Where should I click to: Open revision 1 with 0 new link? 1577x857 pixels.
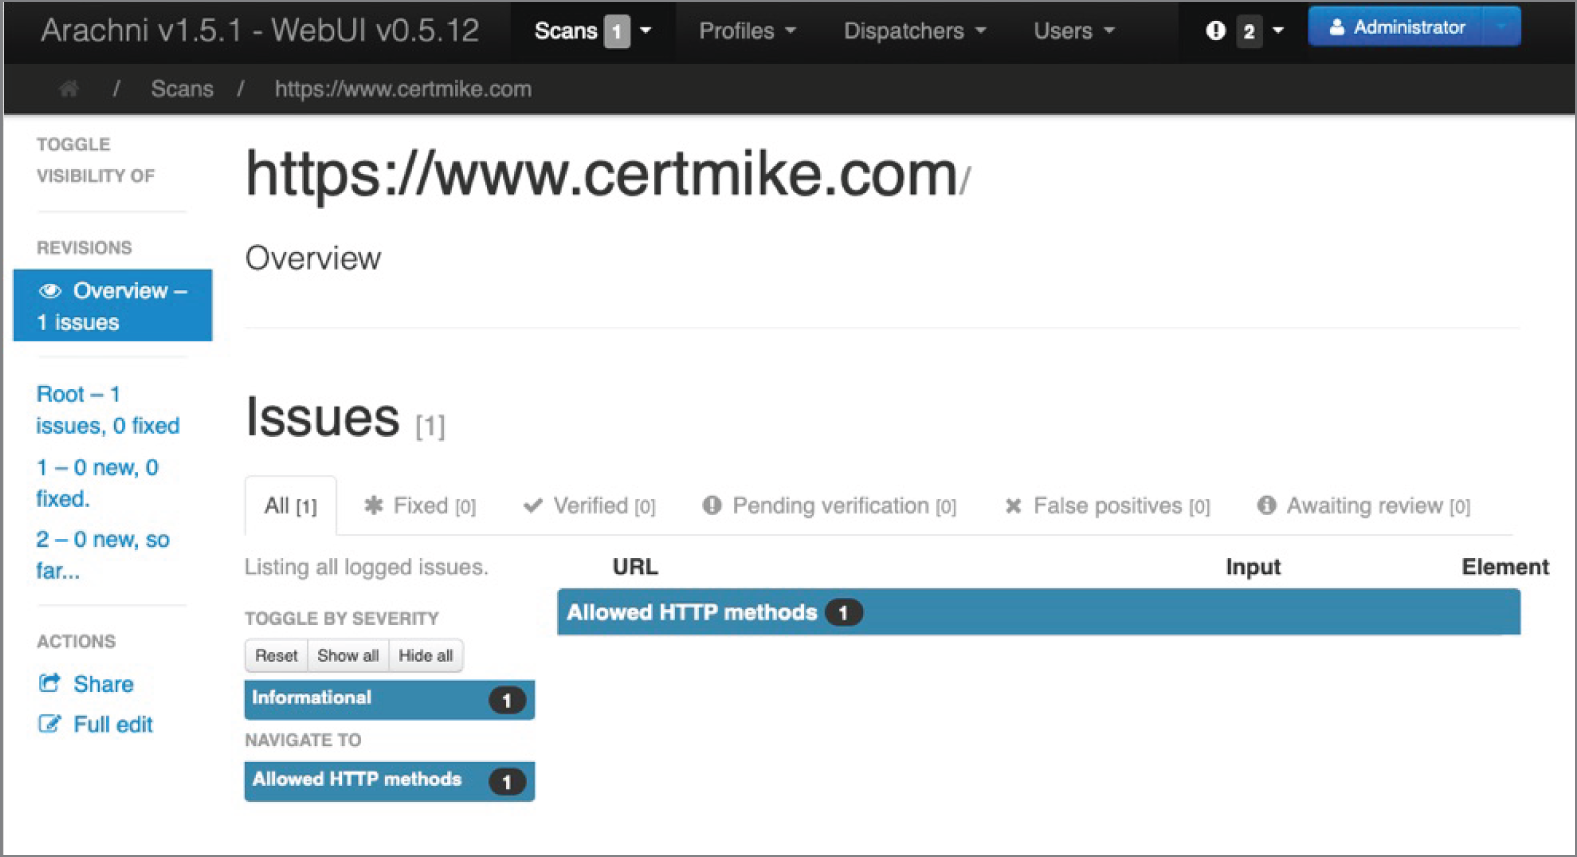click(97, 483)
